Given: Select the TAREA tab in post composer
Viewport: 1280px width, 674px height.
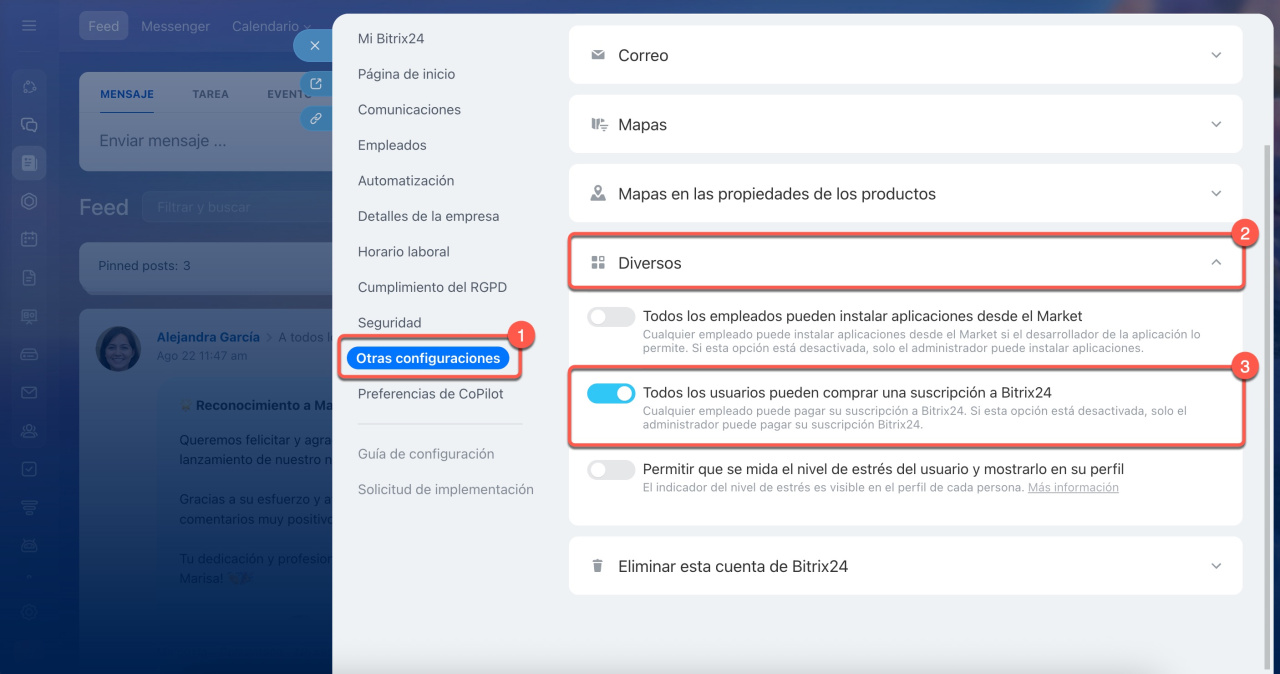Looking at the screenshot, I should (x=210, y=94).
